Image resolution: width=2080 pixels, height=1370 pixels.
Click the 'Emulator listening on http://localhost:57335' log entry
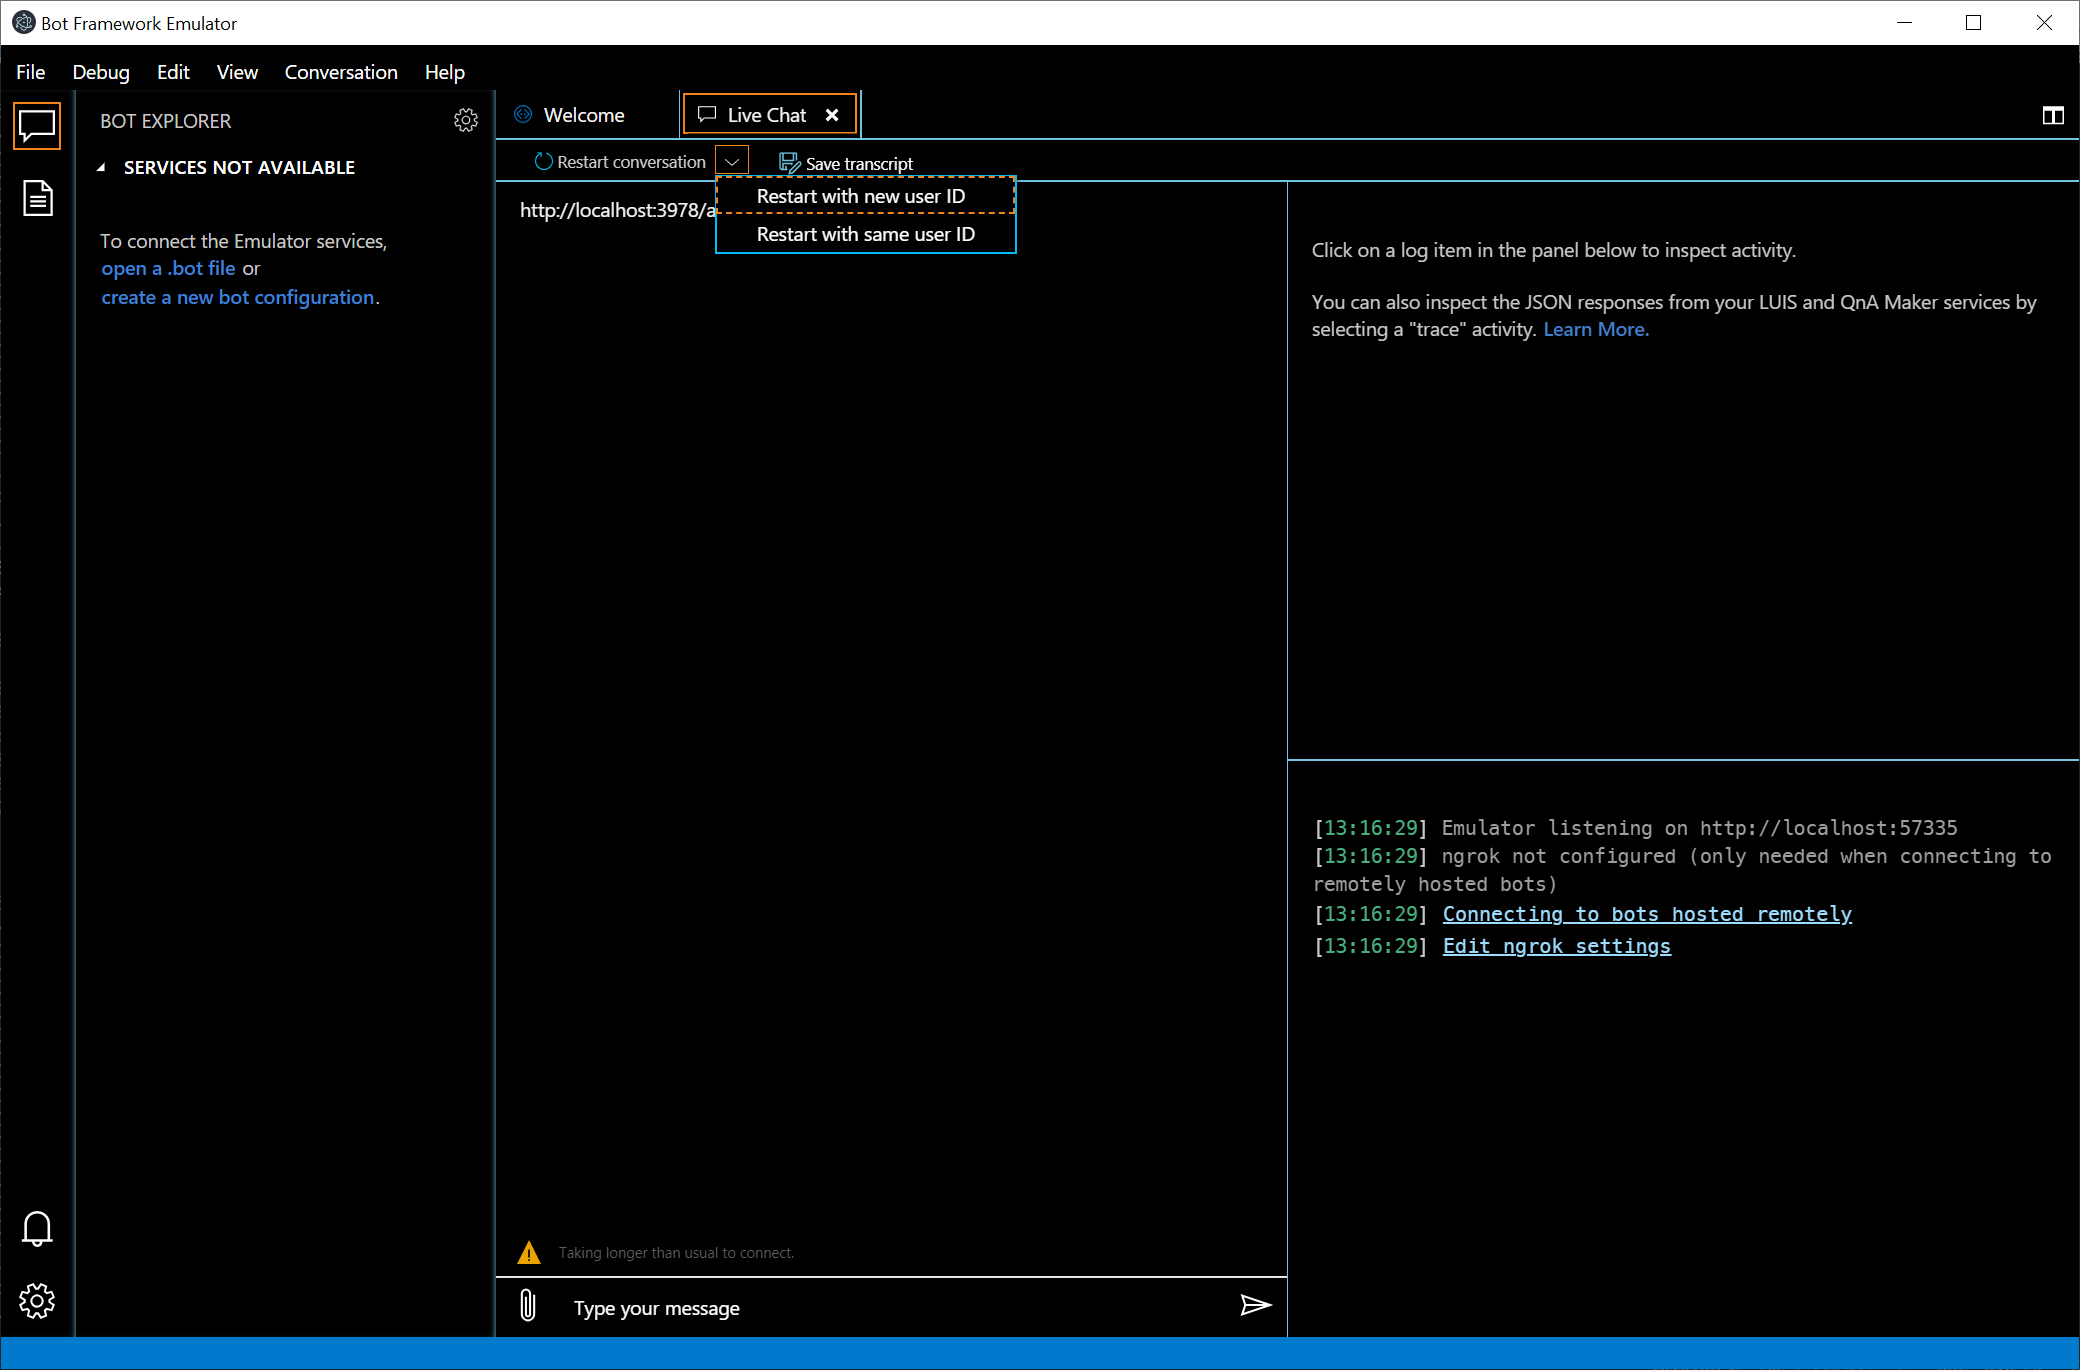(x=1635, y=828)
